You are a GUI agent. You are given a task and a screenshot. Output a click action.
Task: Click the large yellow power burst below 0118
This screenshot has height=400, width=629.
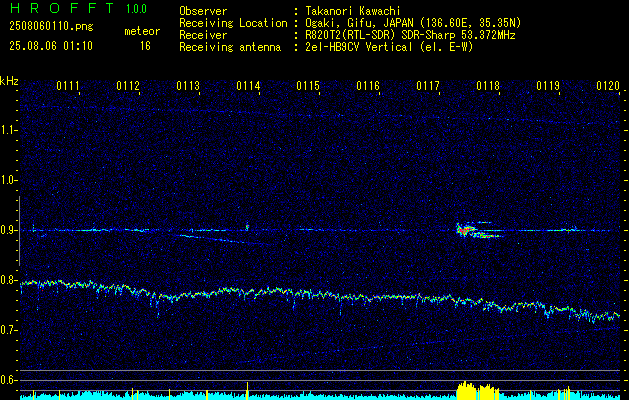478,390
